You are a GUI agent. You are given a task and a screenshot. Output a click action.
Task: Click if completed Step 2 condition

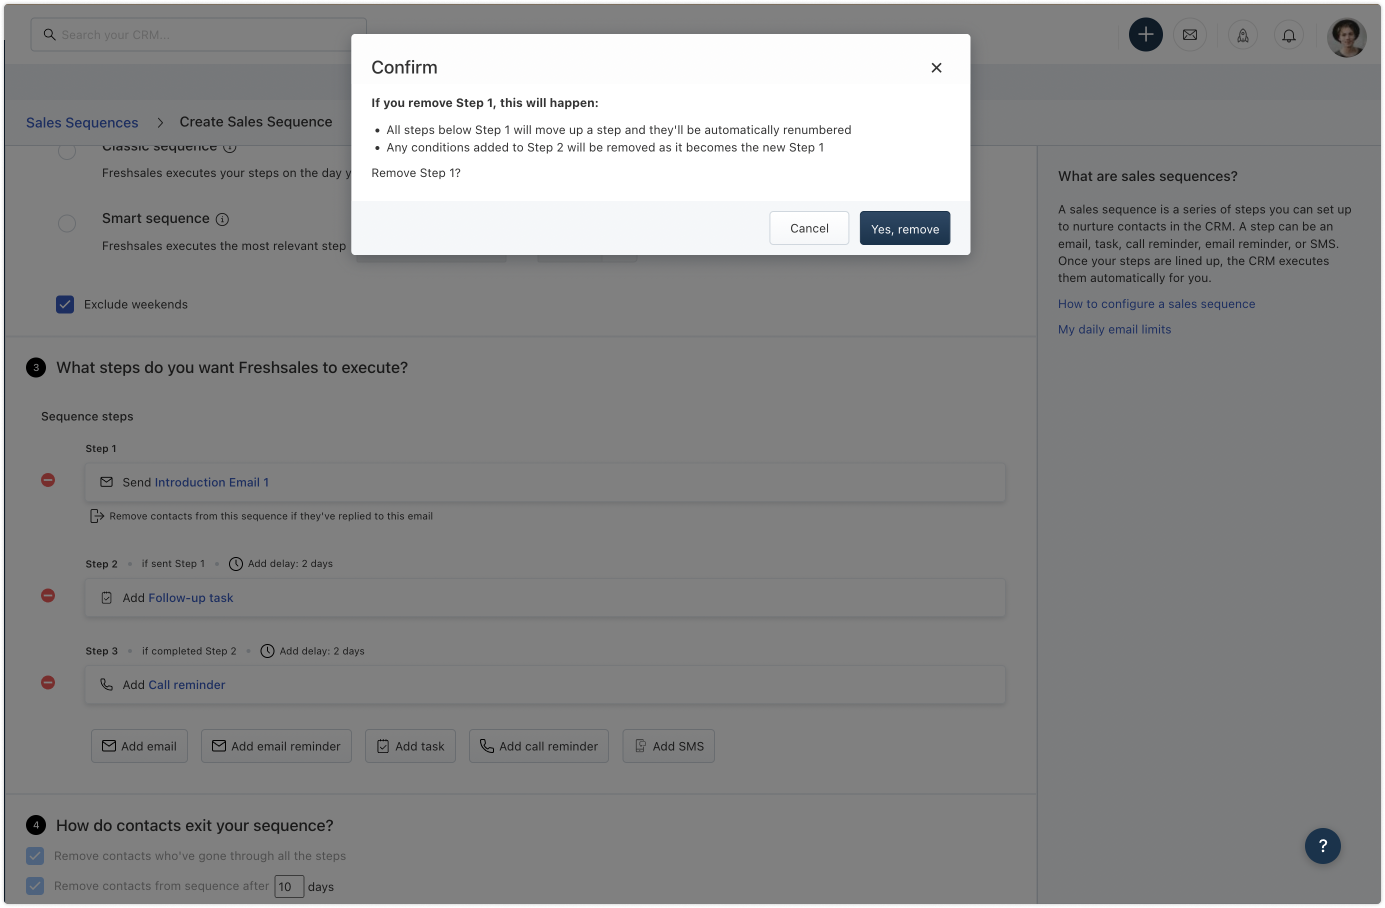189,651
